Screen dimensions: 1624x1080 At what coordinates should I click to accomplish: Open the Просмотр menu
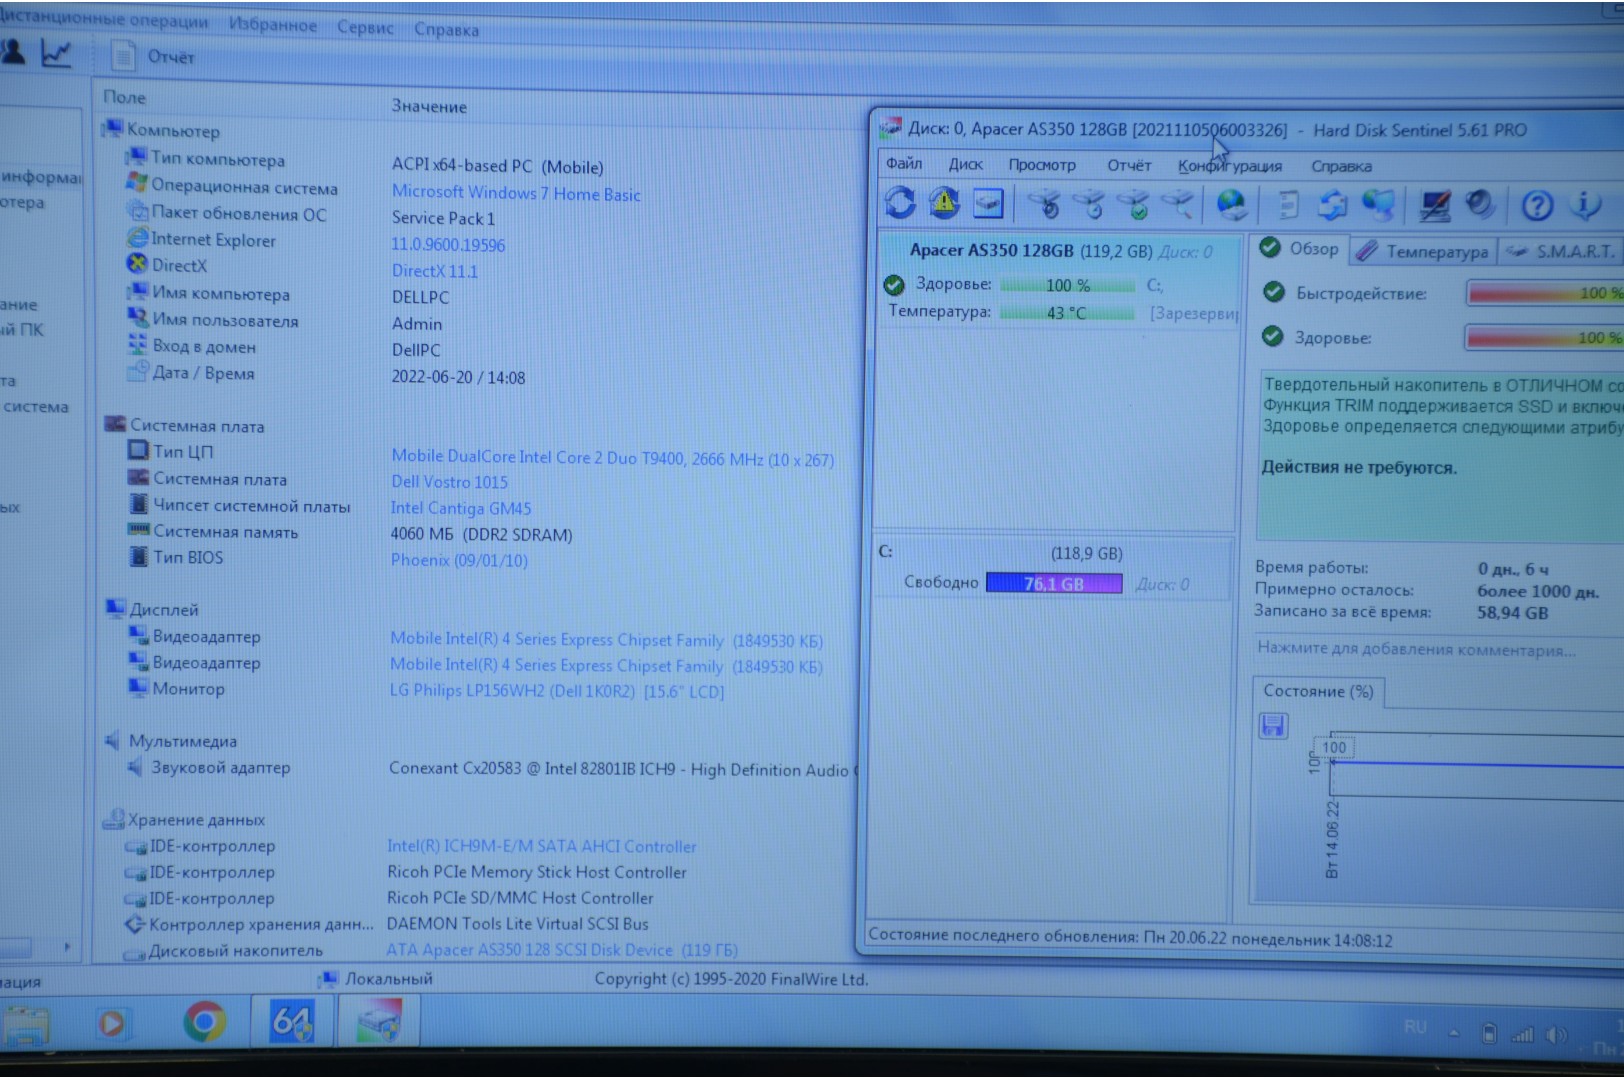pyautogui.click(x=1042, y=165)
